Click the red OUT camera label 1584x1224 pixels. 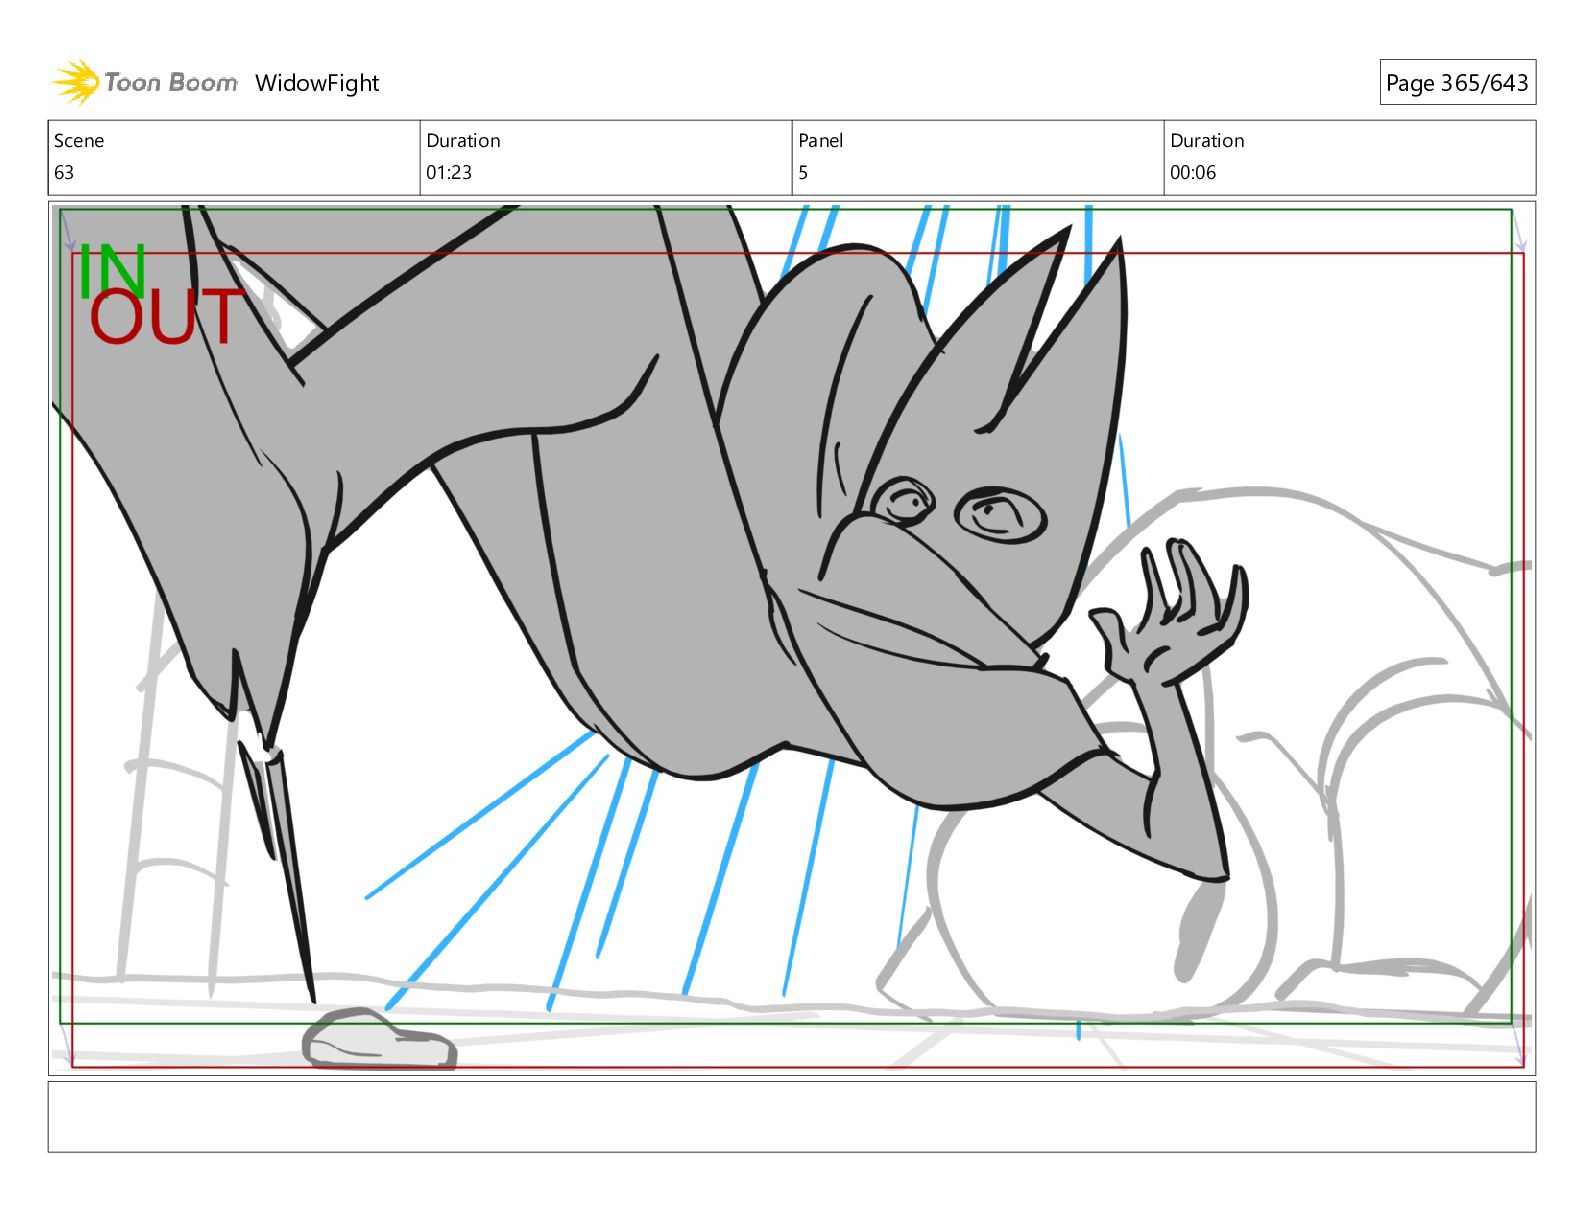click(165, 317)
